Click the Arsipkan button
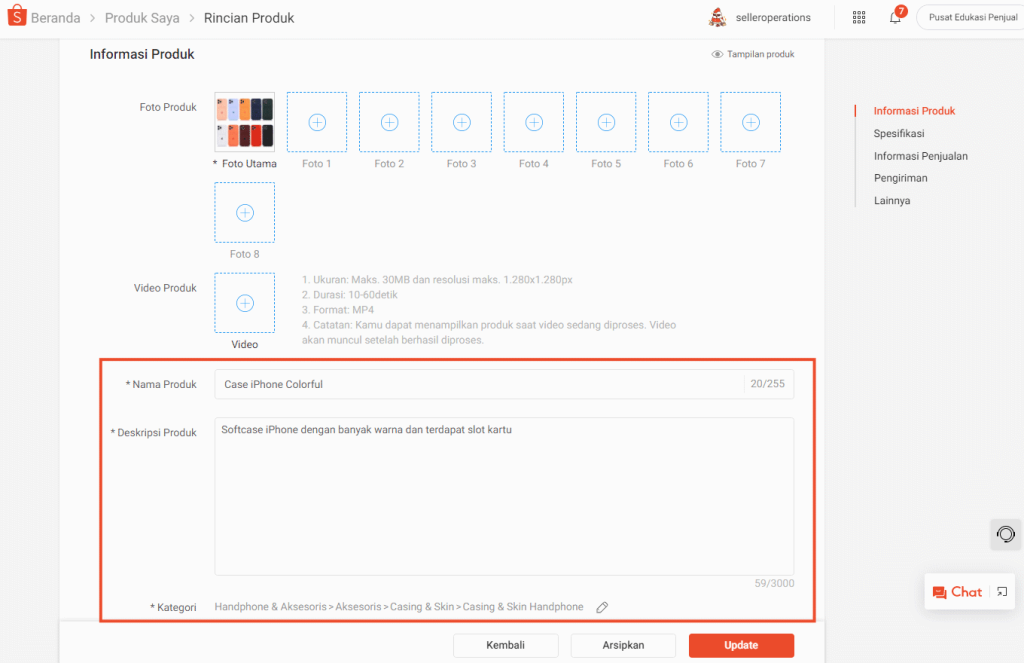The height and width of the screenshot is (663, 1024). pos(623,645)
